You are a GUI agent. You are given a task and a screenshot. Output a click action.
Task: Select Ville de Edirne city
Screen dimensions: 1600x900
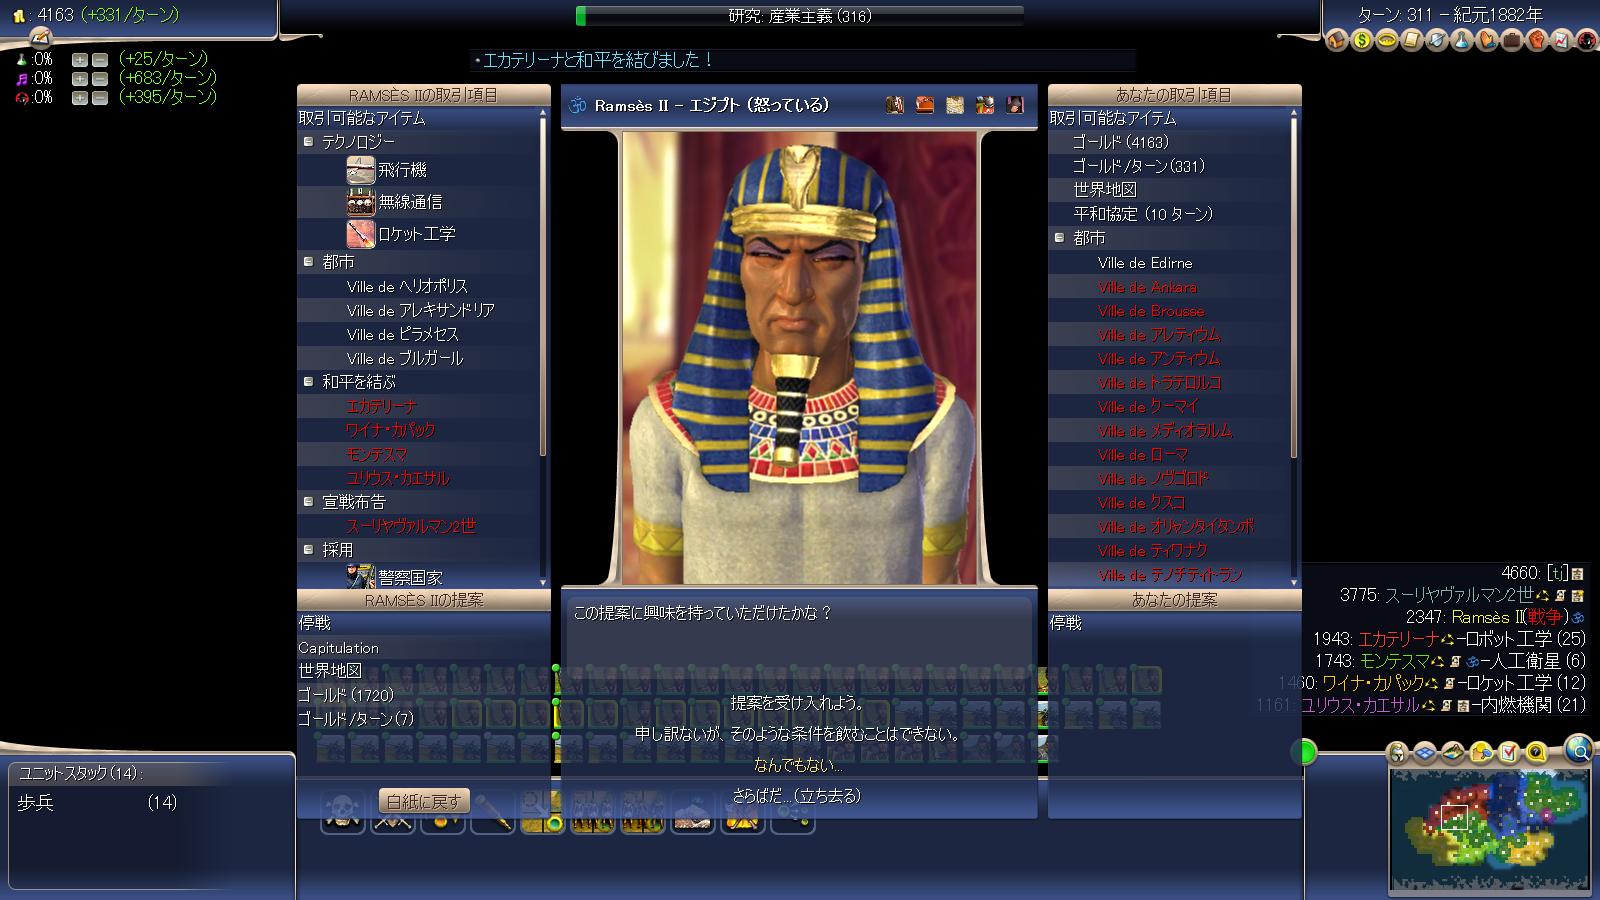point(1144,262)
